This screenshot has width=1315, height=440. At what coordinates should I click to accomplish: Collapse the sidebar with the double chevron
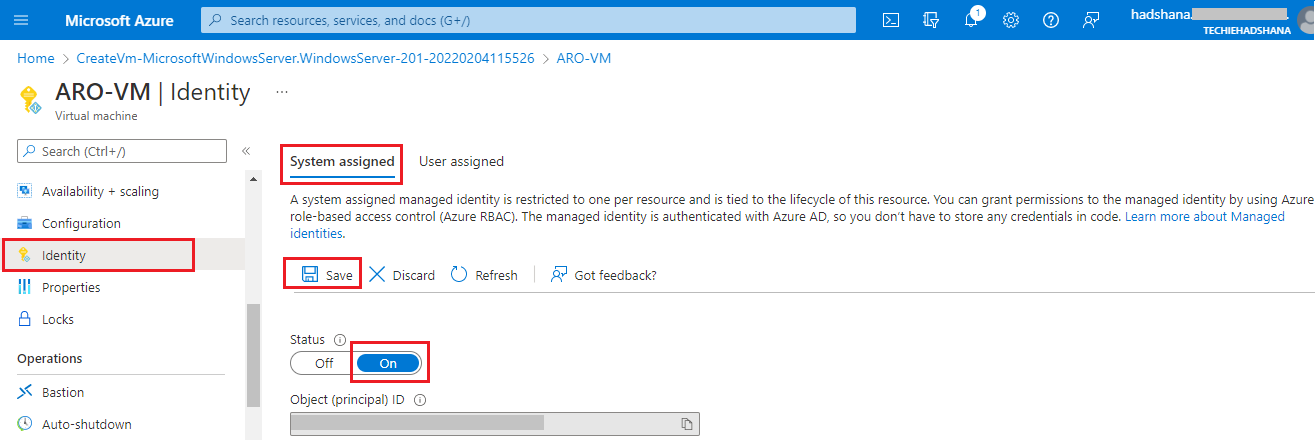(246, 151)
